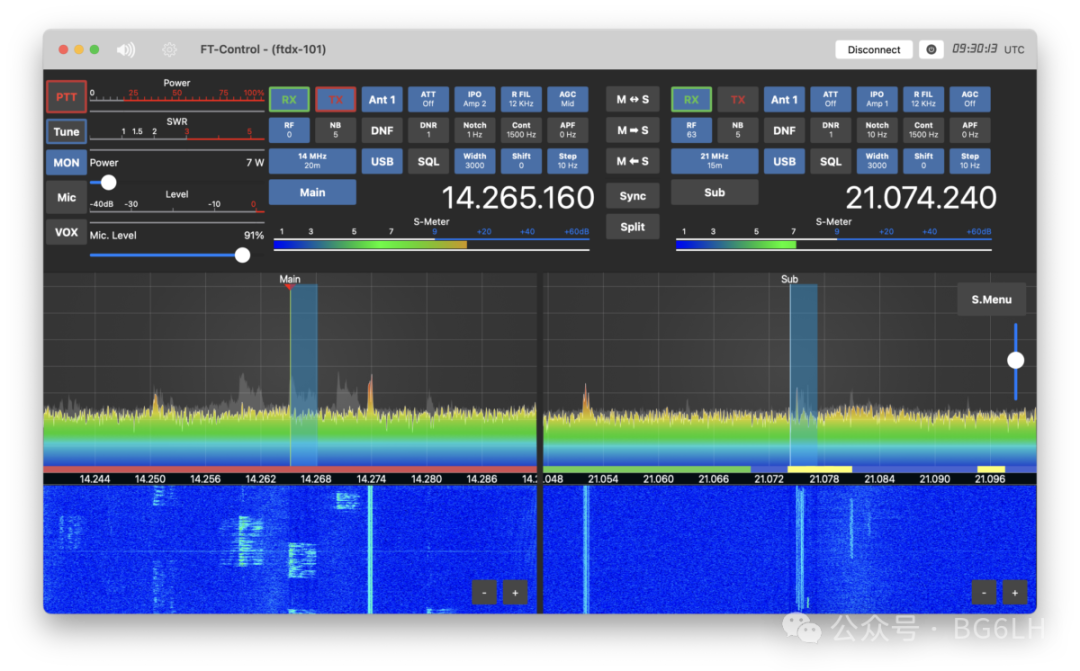Open sub USB mode selector
The width and height of the screenshot is (1080, 671).
[784, 161]
